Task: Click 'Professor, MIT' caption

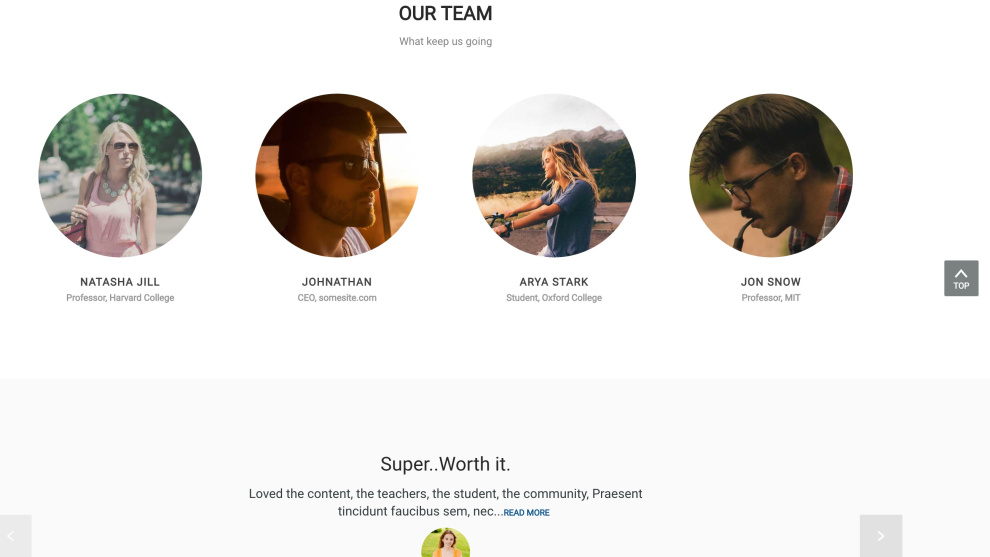Action: coord(770,298)
